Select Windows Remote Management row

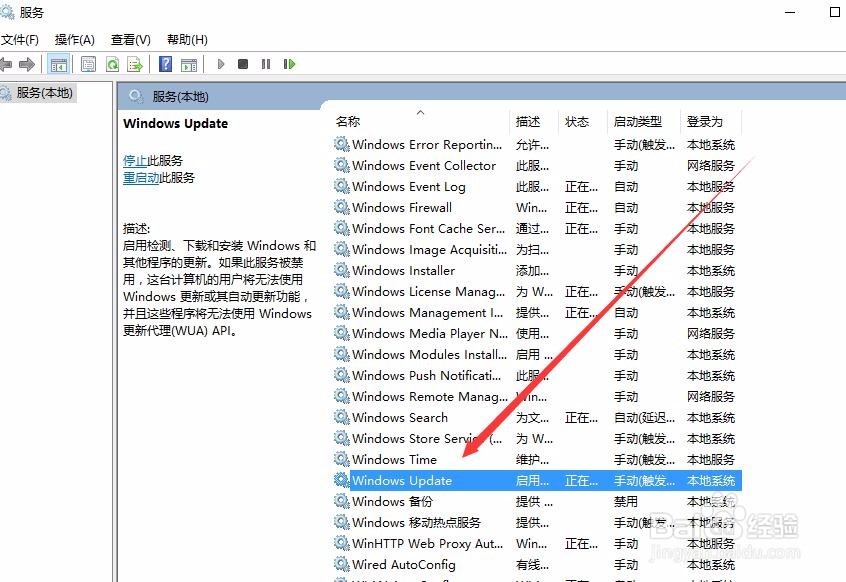[x=537, y=396]
